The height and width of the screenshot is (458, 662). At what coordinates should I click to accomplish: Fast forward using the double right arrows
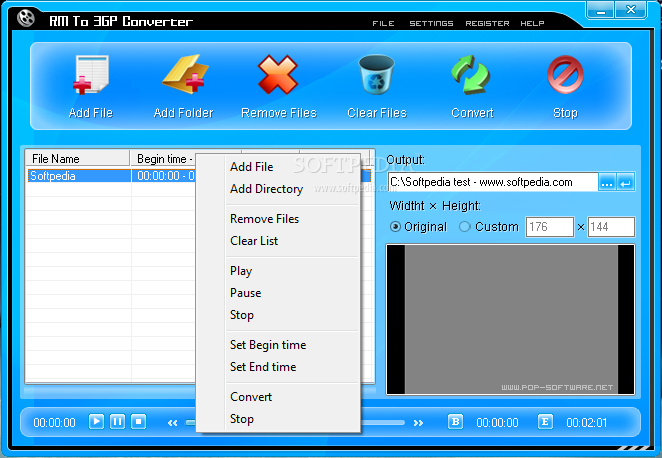point(418,423)
